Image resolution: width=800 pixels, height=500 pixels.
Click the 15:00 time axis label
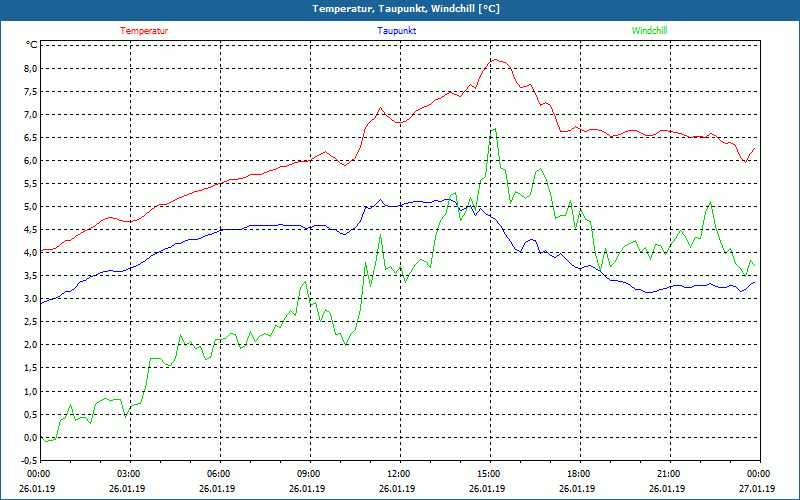tap(488, 473)
